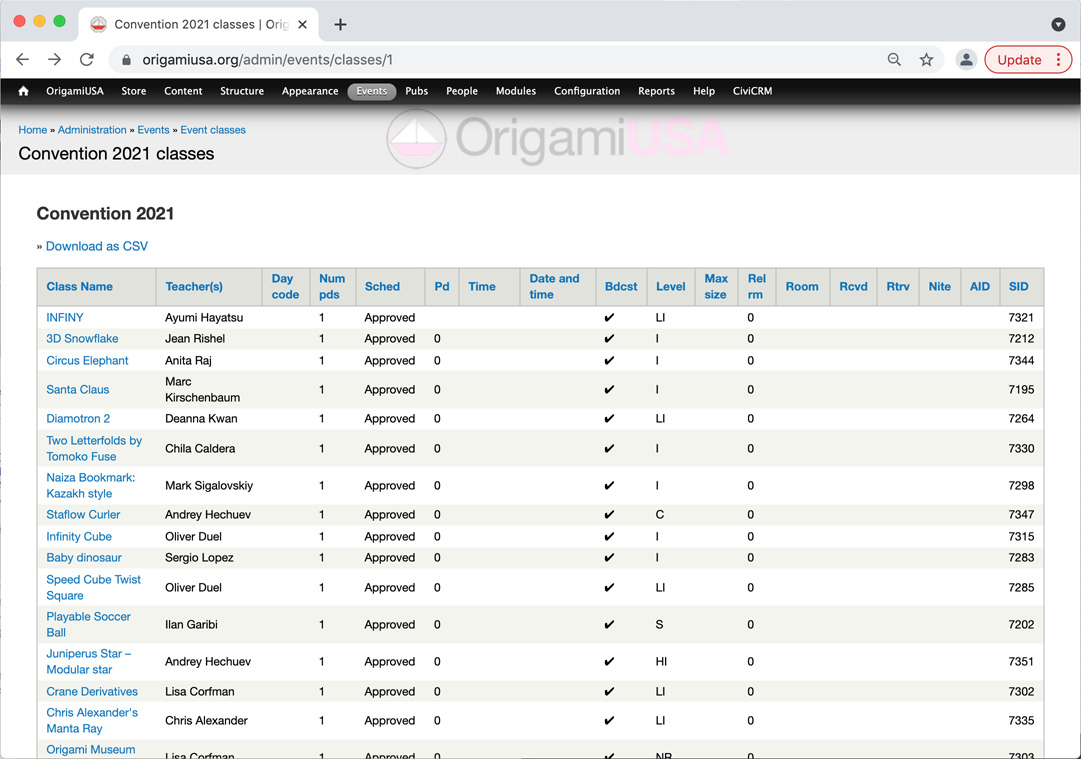Open the Pubs admin menu
The image size is (1081, 759).
tap(416, 91)
